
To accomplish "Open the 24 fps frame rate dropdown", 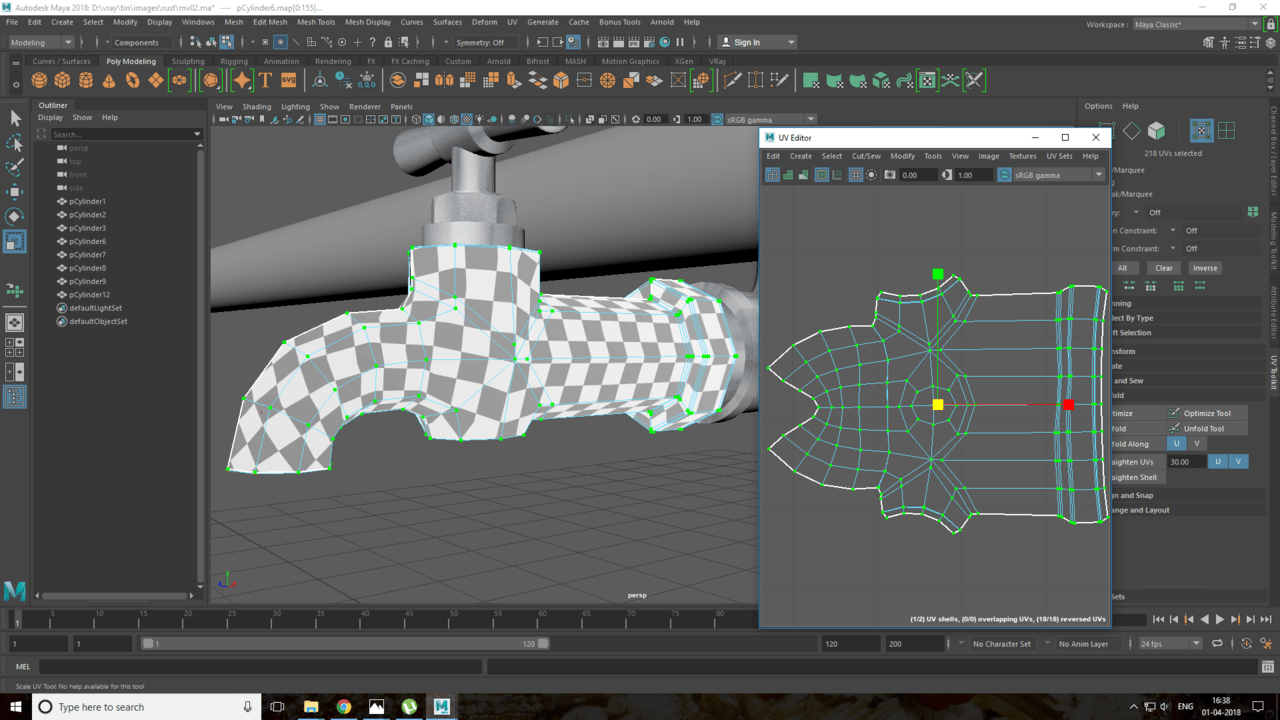I will click(x=1170, y=644).
